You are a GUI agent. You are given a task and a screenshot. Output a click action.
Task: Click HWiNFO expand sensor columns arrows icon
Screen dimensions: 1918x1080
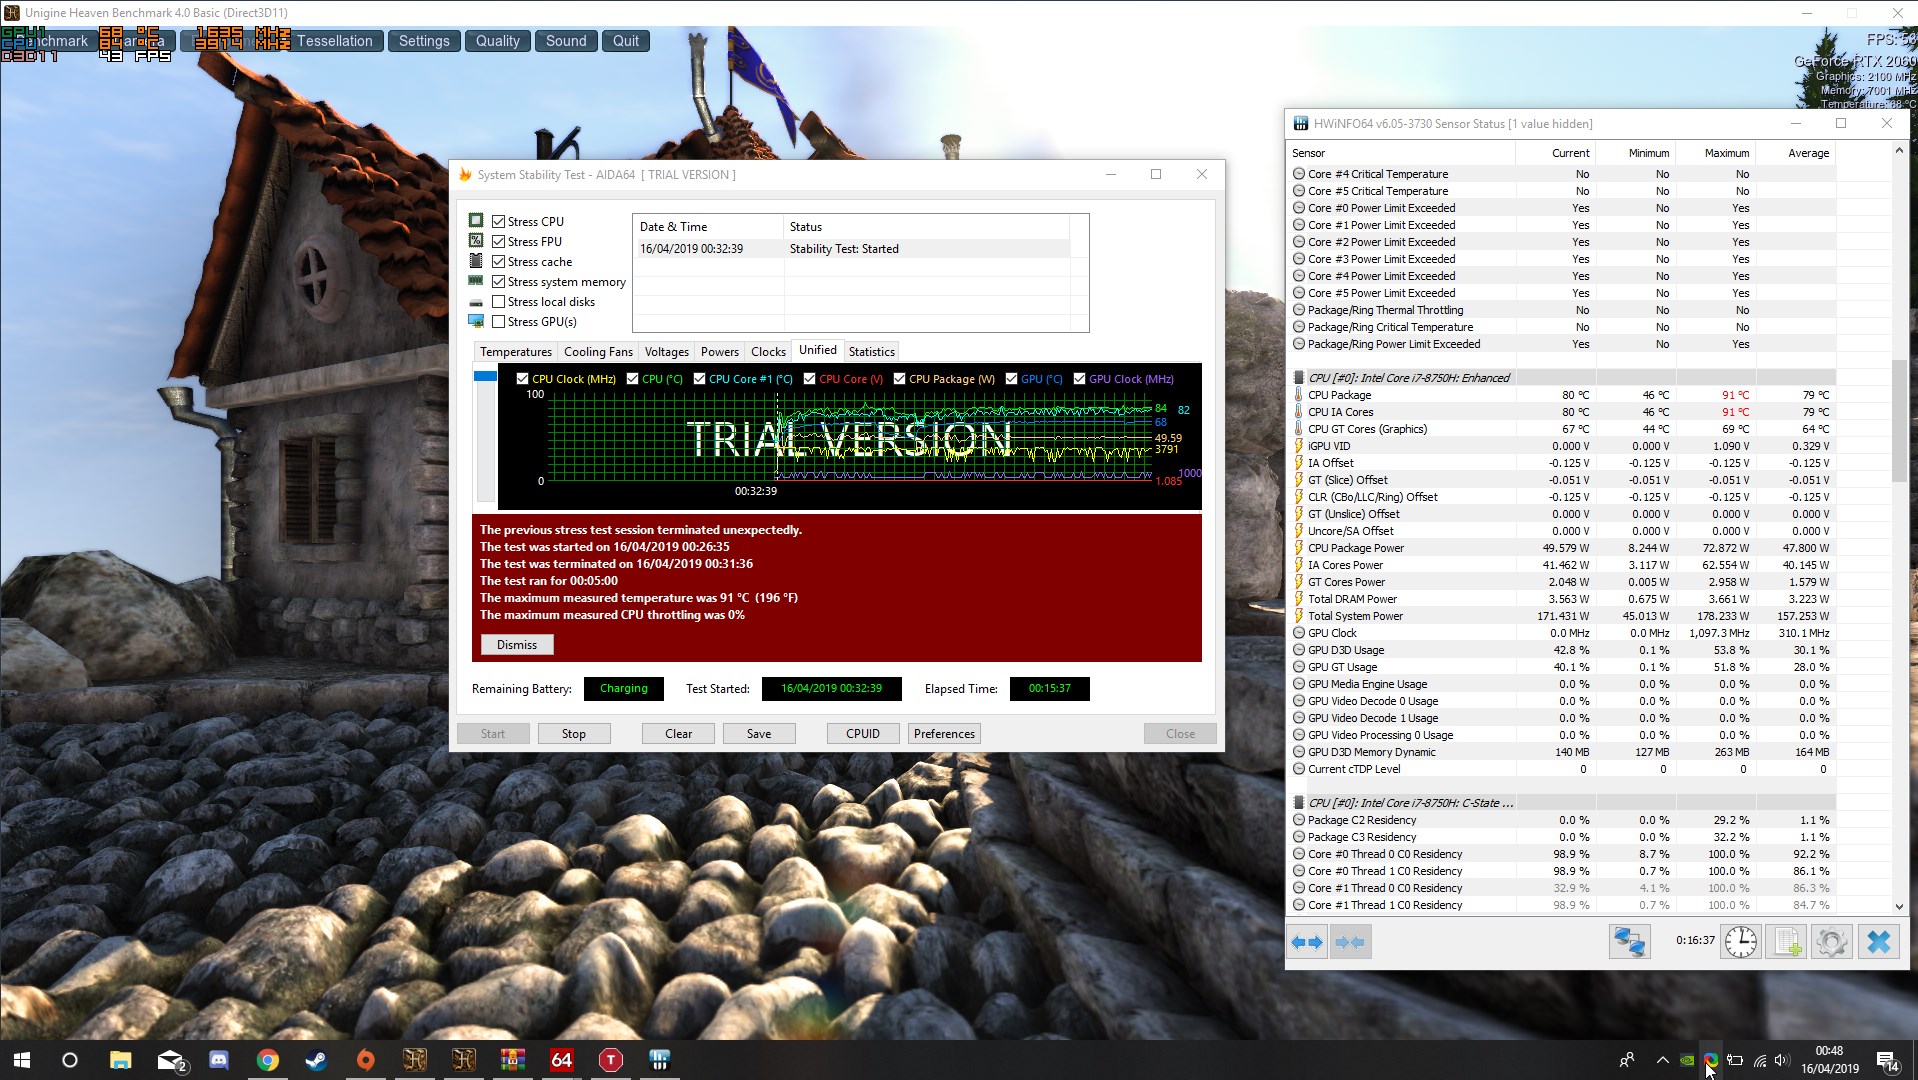point(1307,942)
